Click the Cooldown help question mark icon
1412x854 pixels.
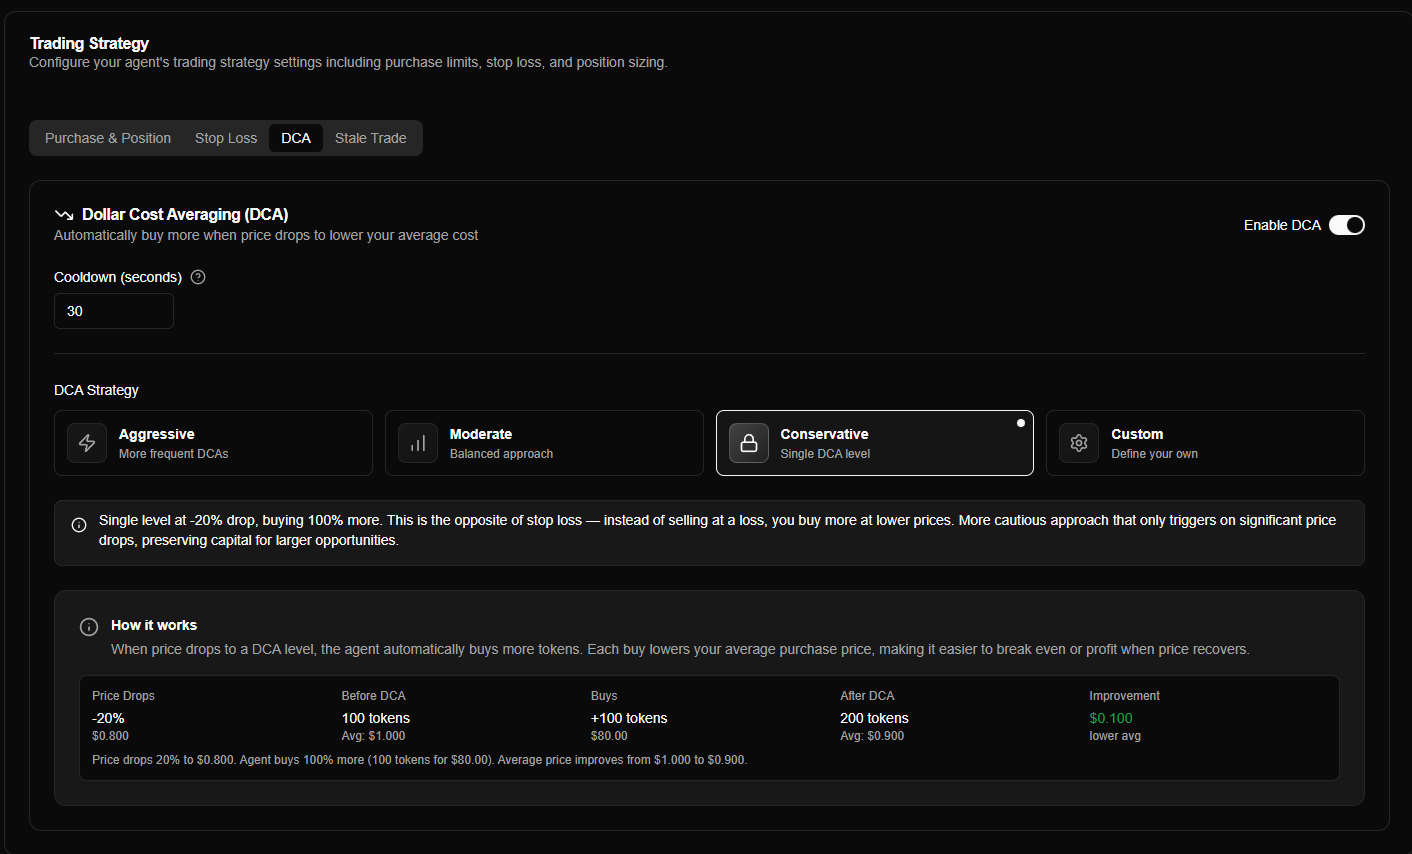pyautogui.click(x=198, y=277)
